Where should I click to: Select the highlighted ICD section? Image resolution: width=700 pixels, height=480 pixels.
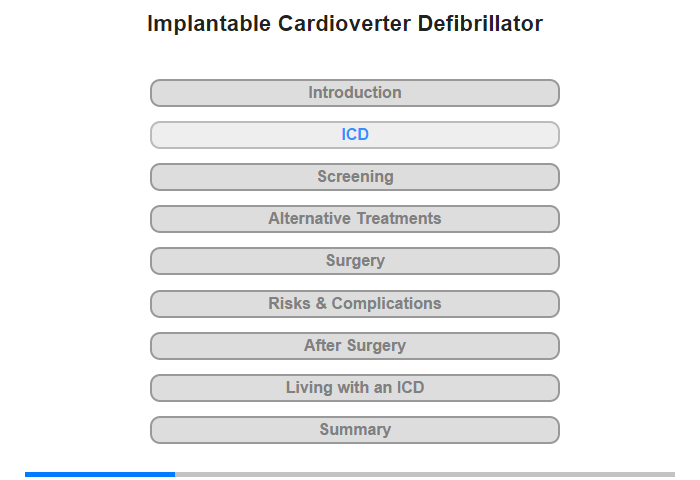point(355,135)
